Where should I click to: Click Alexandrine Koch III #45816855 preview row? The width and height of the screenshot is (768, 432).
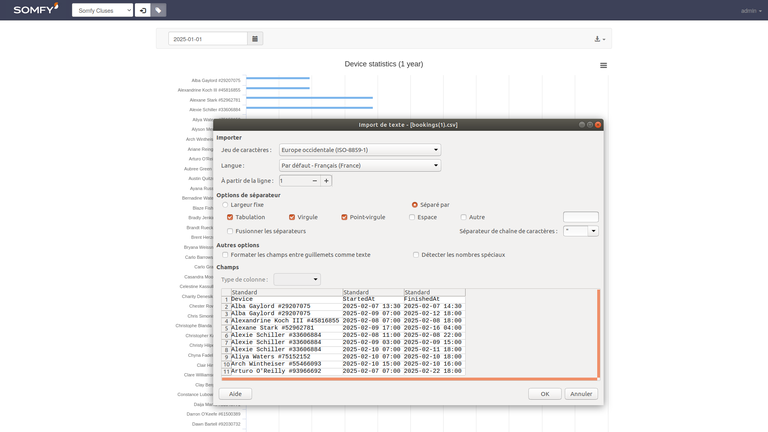point(343,320)
